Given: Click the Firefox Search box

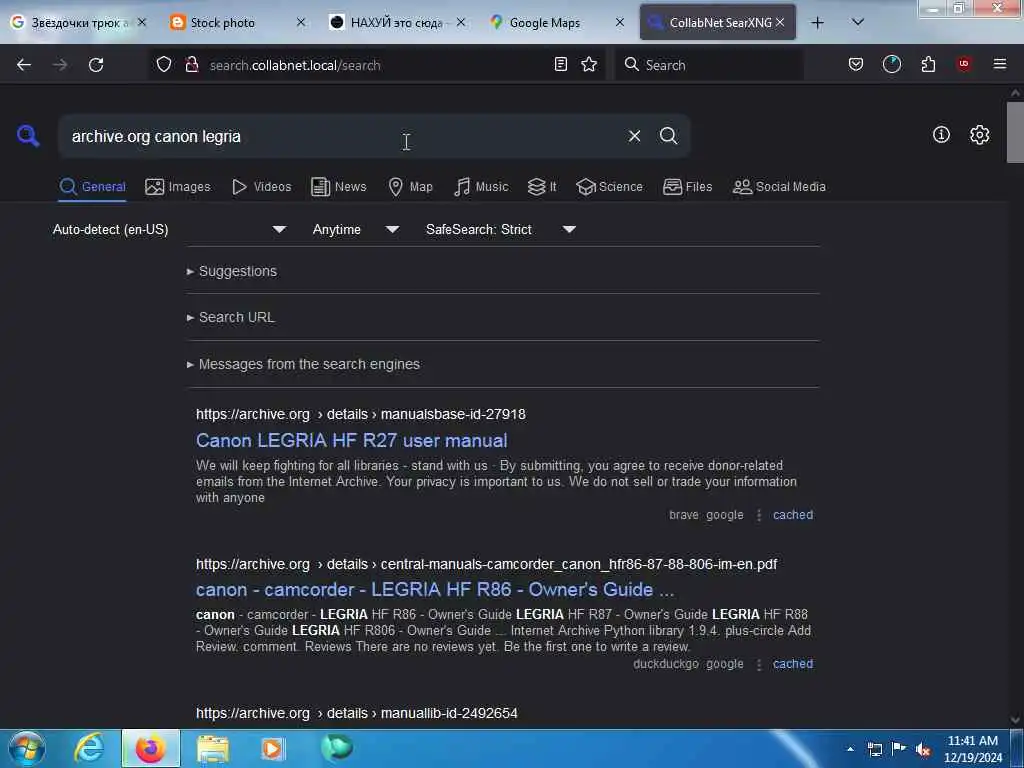Looking at the screenshot, I should (709, 65).
